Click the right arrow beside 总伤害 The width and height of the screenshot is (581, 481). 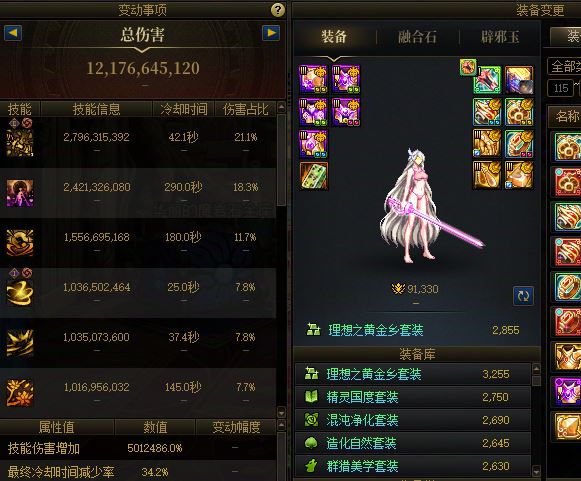[x=271, y=33]
